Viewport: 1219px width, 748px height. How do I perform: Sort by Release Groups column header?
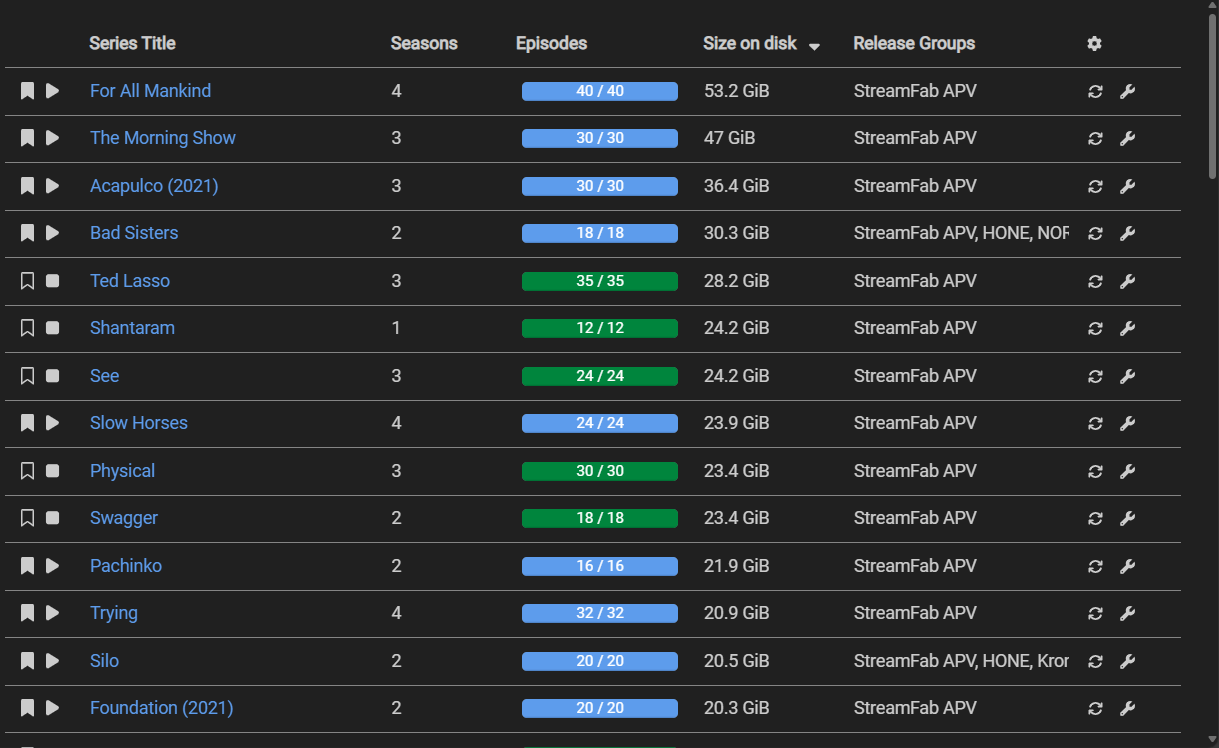tap(914, 43)
